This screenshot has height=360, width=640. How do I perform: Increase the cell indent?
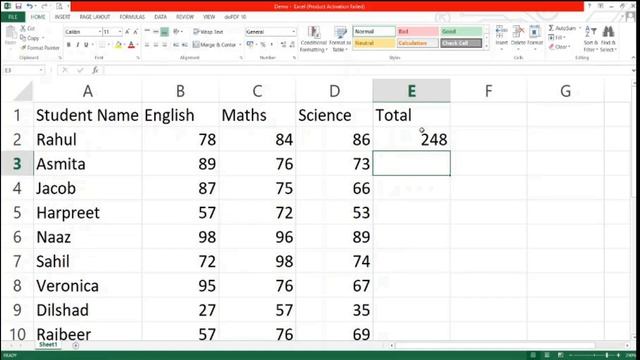pyautogui.click(x=184, y=44)
